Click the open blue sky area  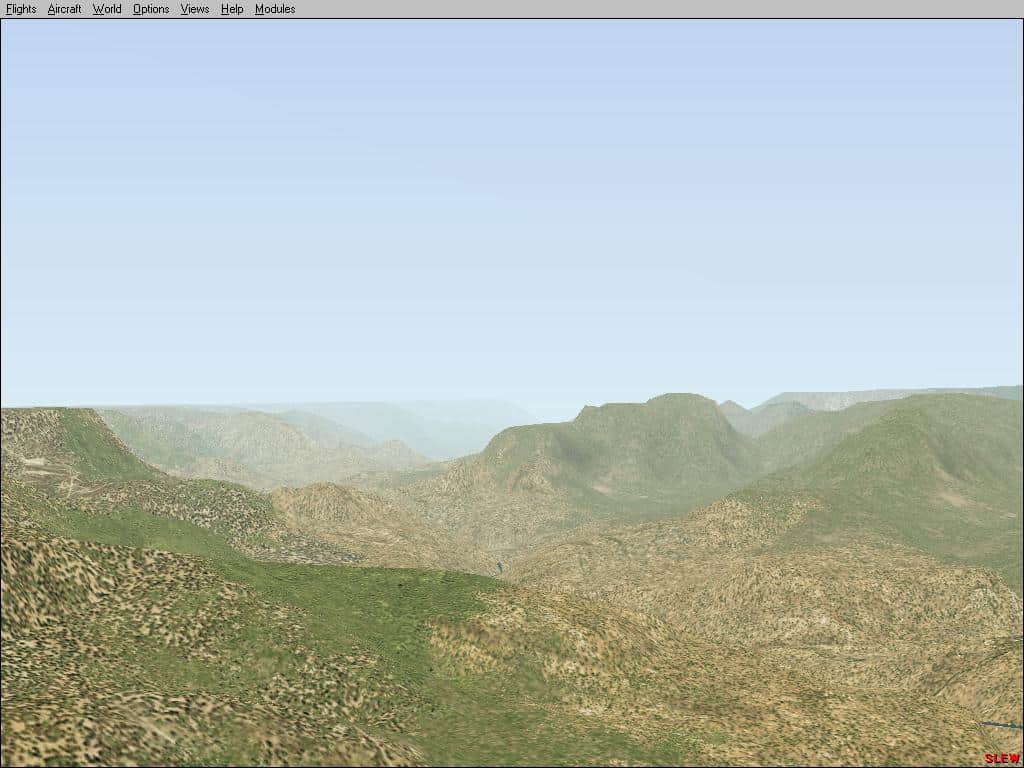[x=500, y=200]
